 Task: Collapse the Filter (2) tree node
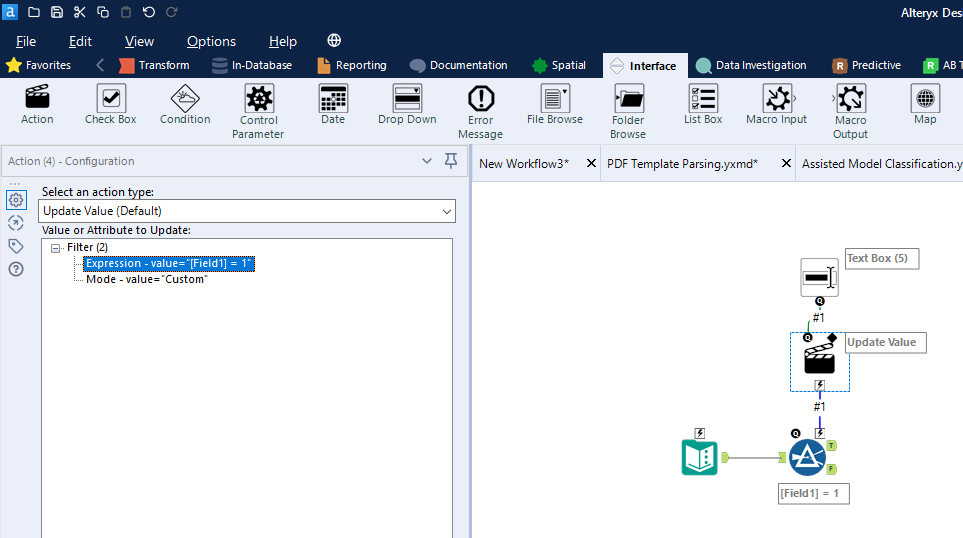55,248
